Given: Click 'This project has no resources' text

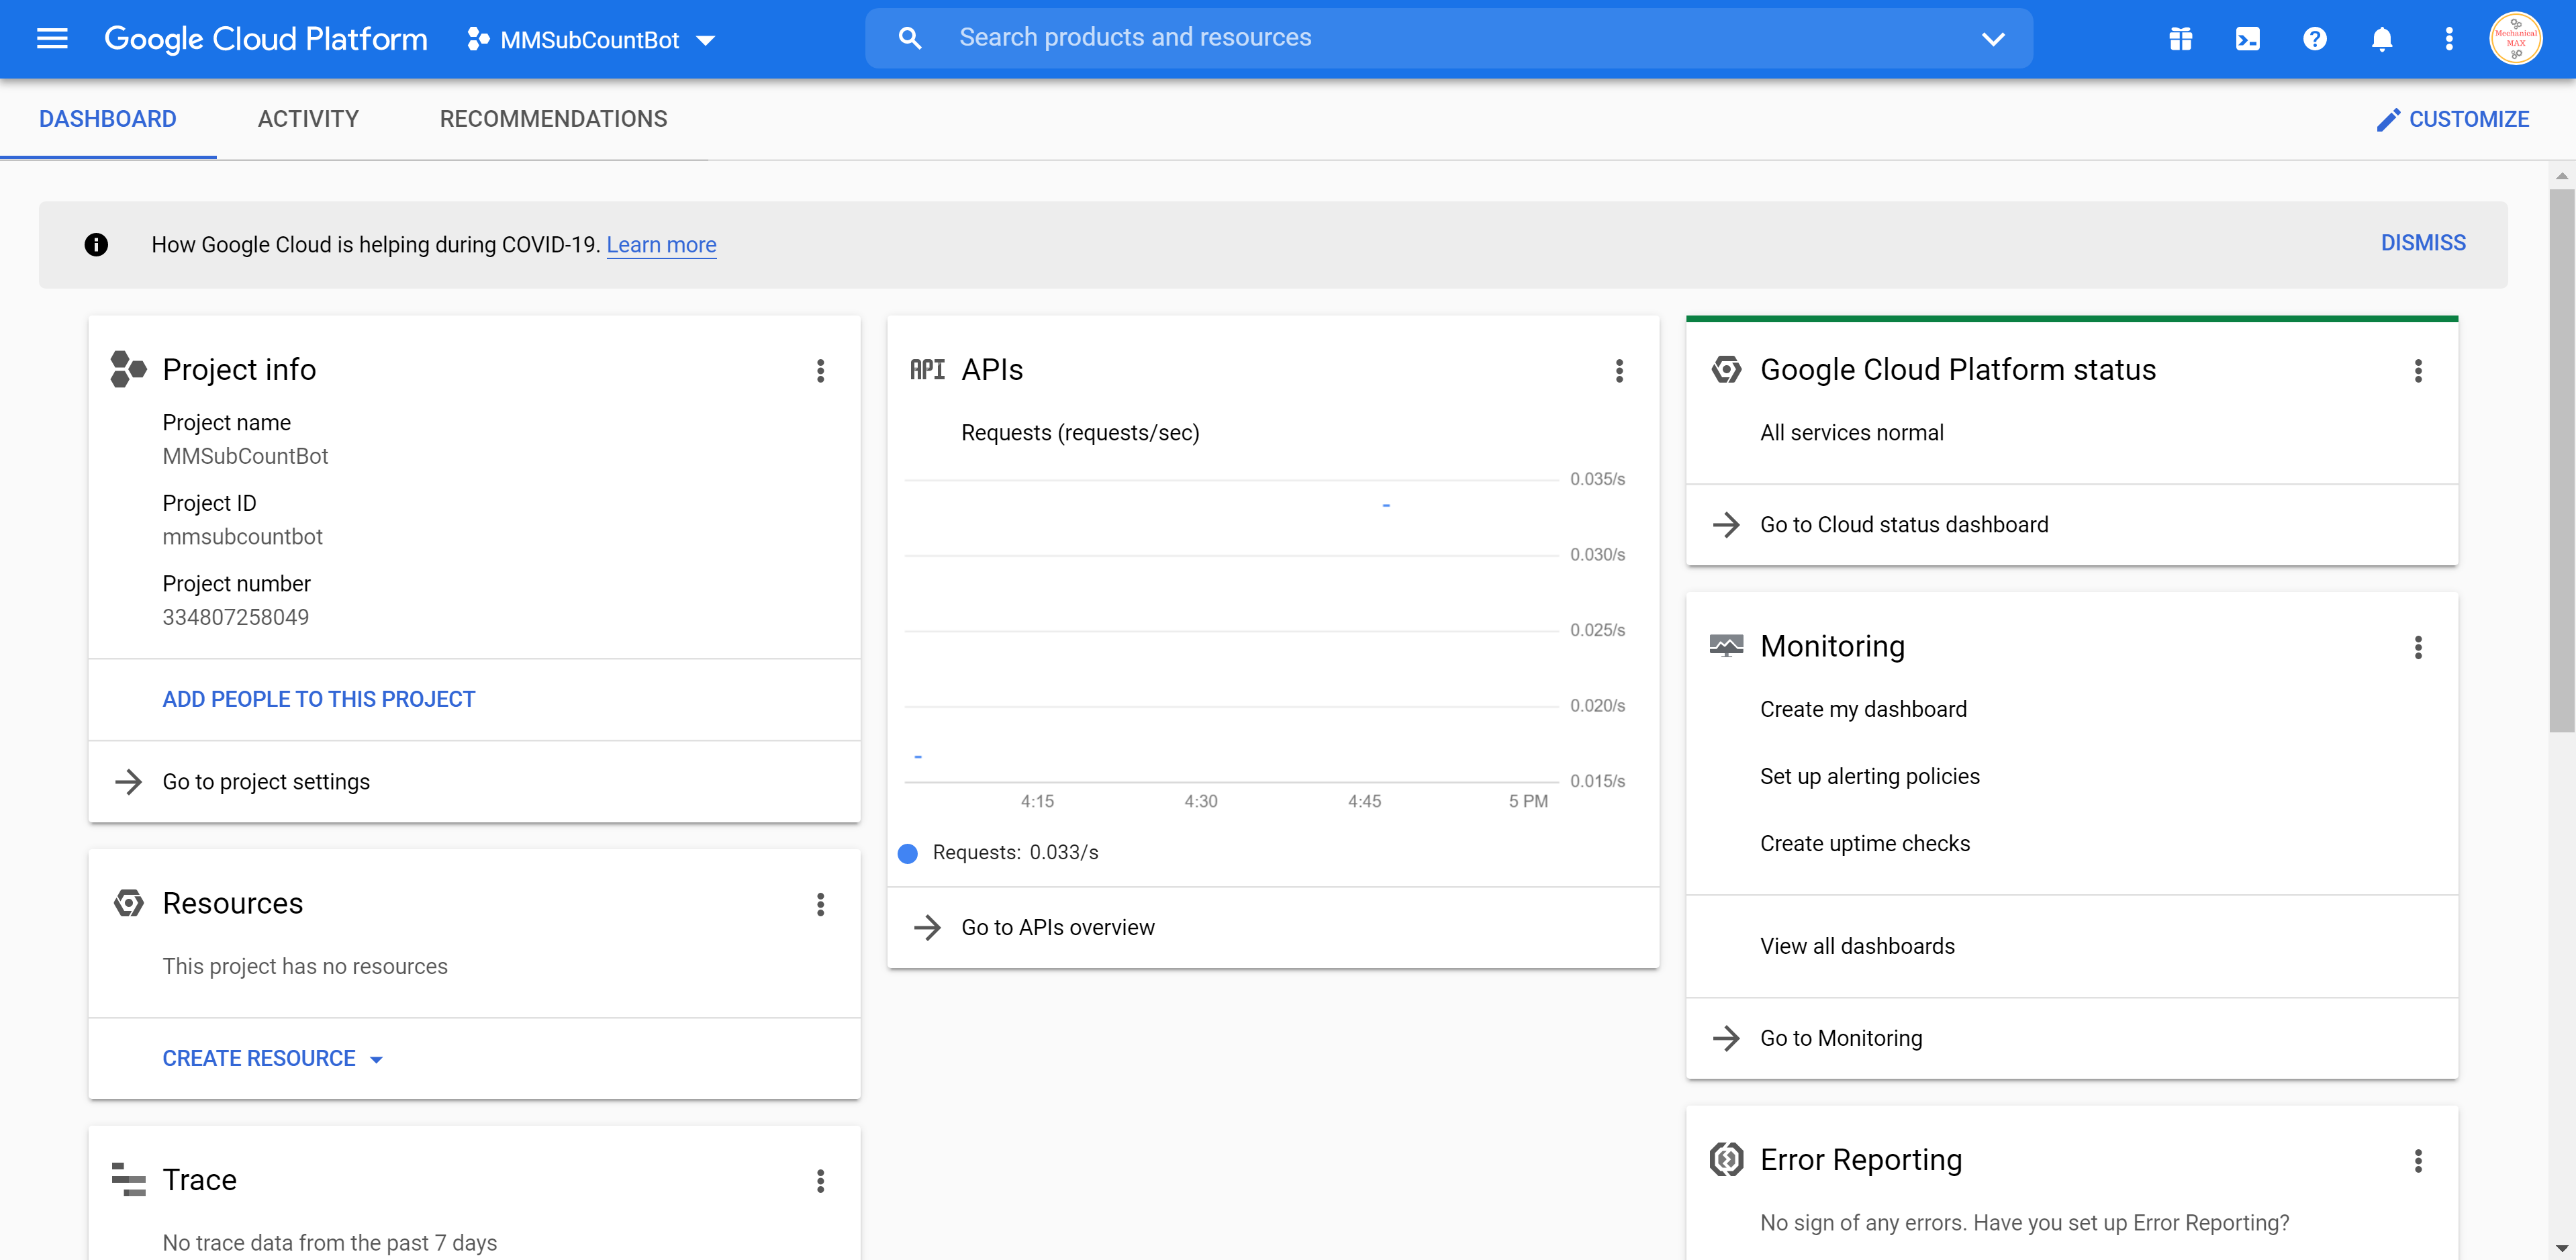Looking at the screenshot, I should pyautogui.click(x=305, y=966).
